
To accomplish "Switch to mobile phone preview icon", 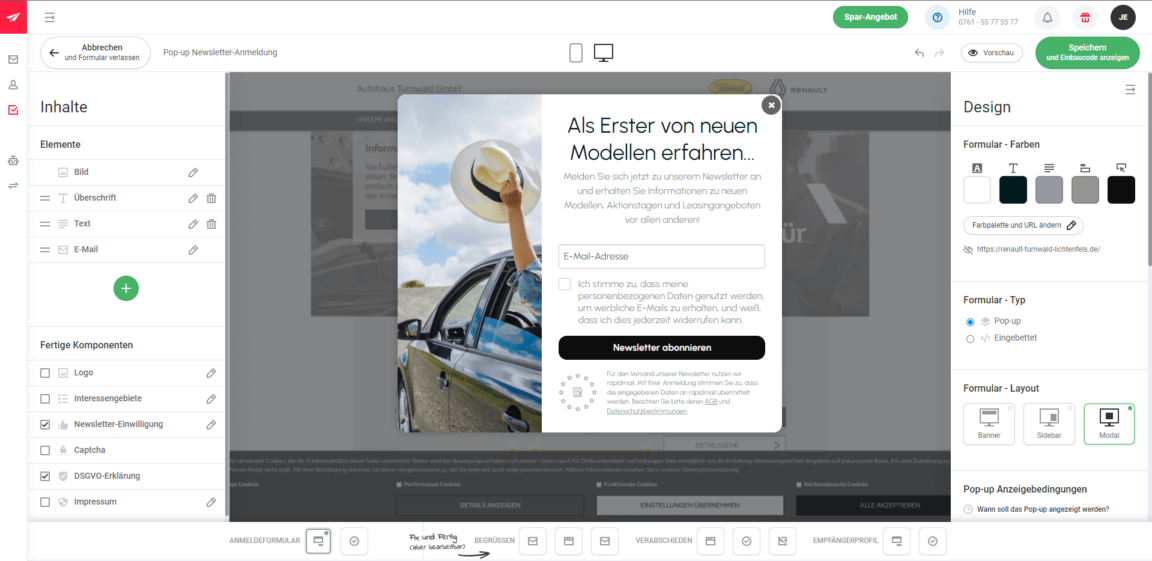I will pyautogui.click(x=576, y=53).
